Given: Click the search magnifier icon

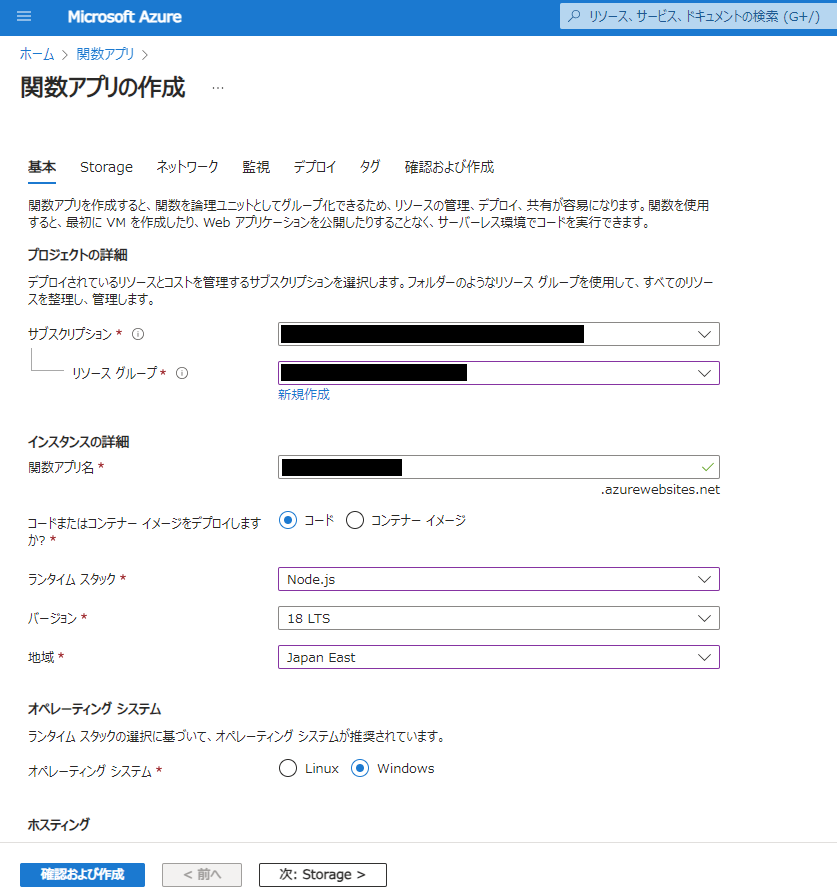Looking at the screenshot, I should tap(574, 17).
